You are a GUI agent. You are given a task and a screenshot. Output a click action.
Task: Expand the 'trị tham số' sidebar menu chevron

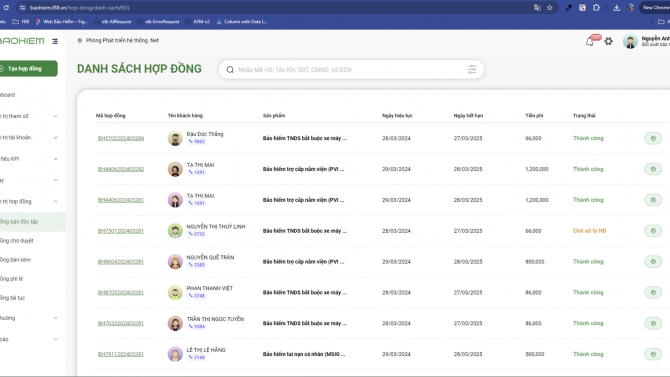pos(56,116)
